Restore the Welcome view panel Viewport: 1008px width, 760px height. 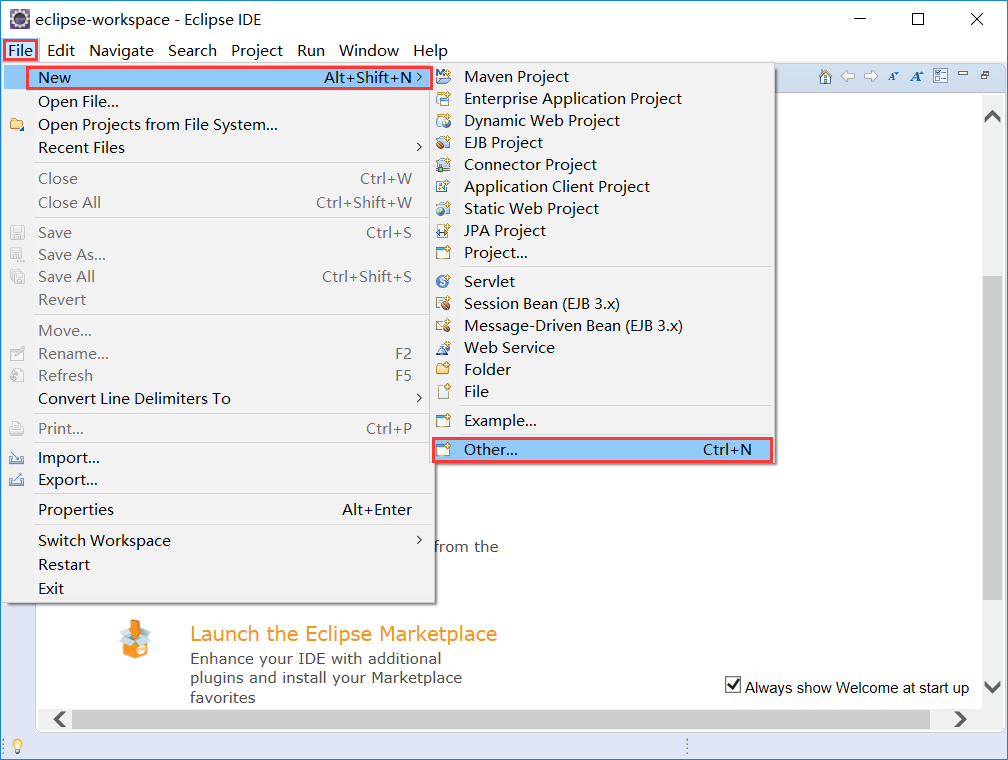(x=985, y=75)
